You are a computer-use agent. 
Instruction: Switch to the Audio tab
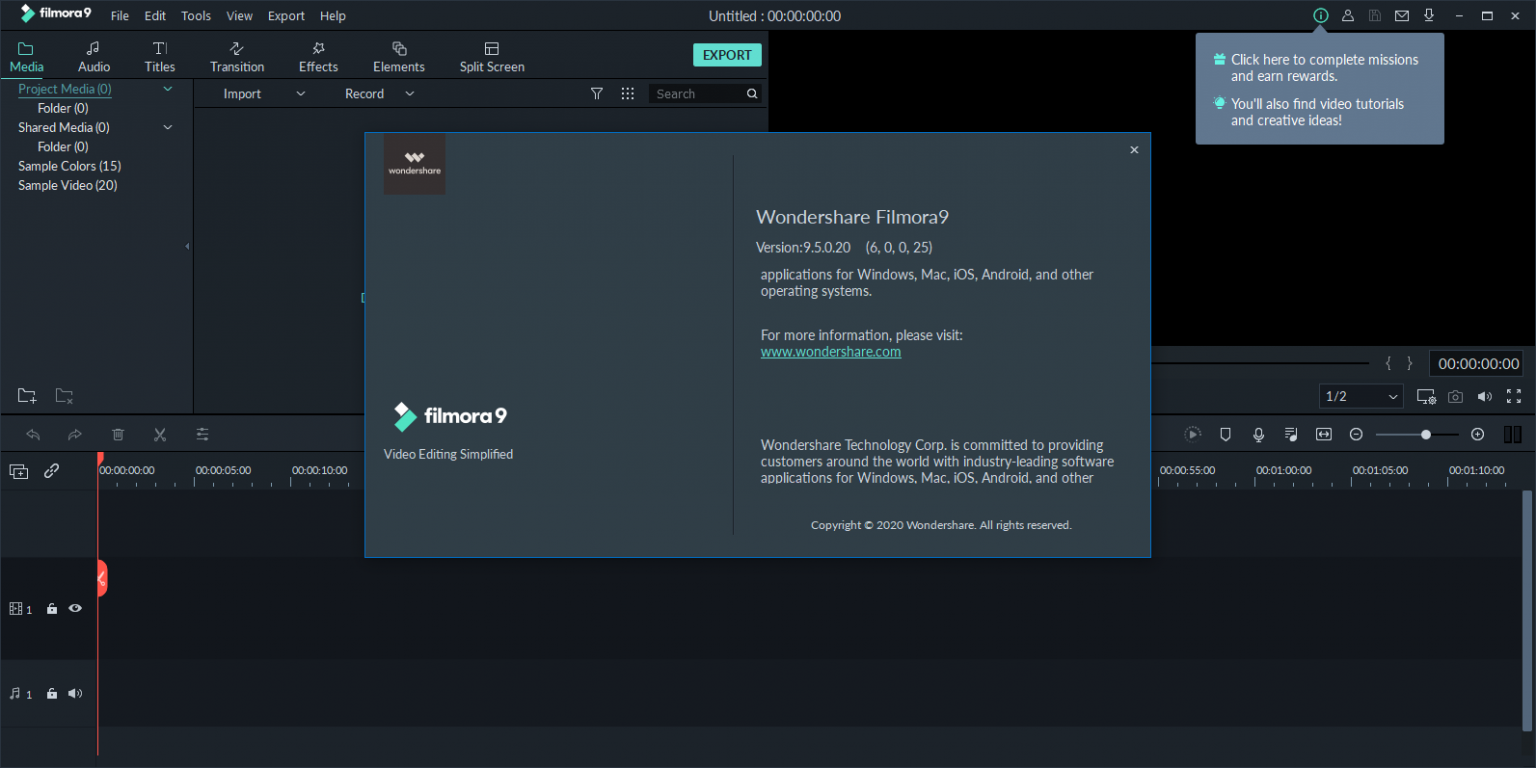94,57
